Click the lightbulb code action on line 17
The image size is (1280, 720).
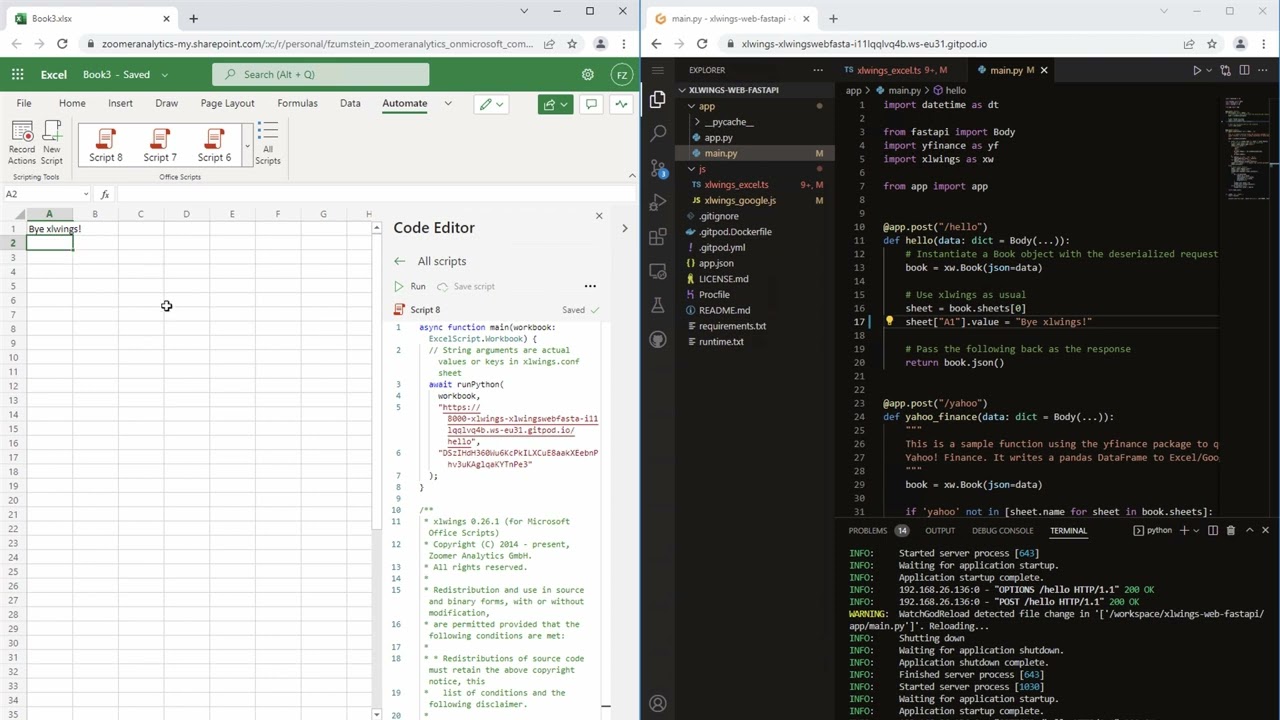889,322
